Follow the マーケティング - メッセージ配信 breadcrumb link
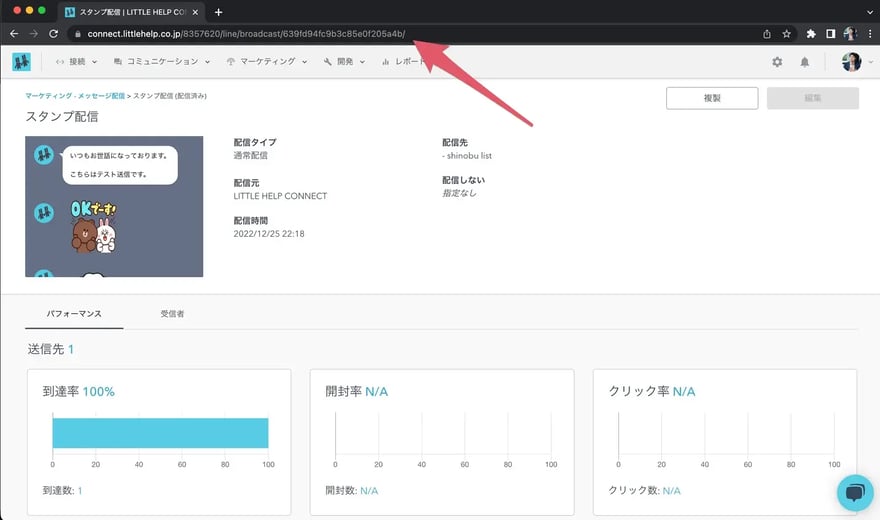The height and width of the screenshot is (520, 880). tap(75, 96)
